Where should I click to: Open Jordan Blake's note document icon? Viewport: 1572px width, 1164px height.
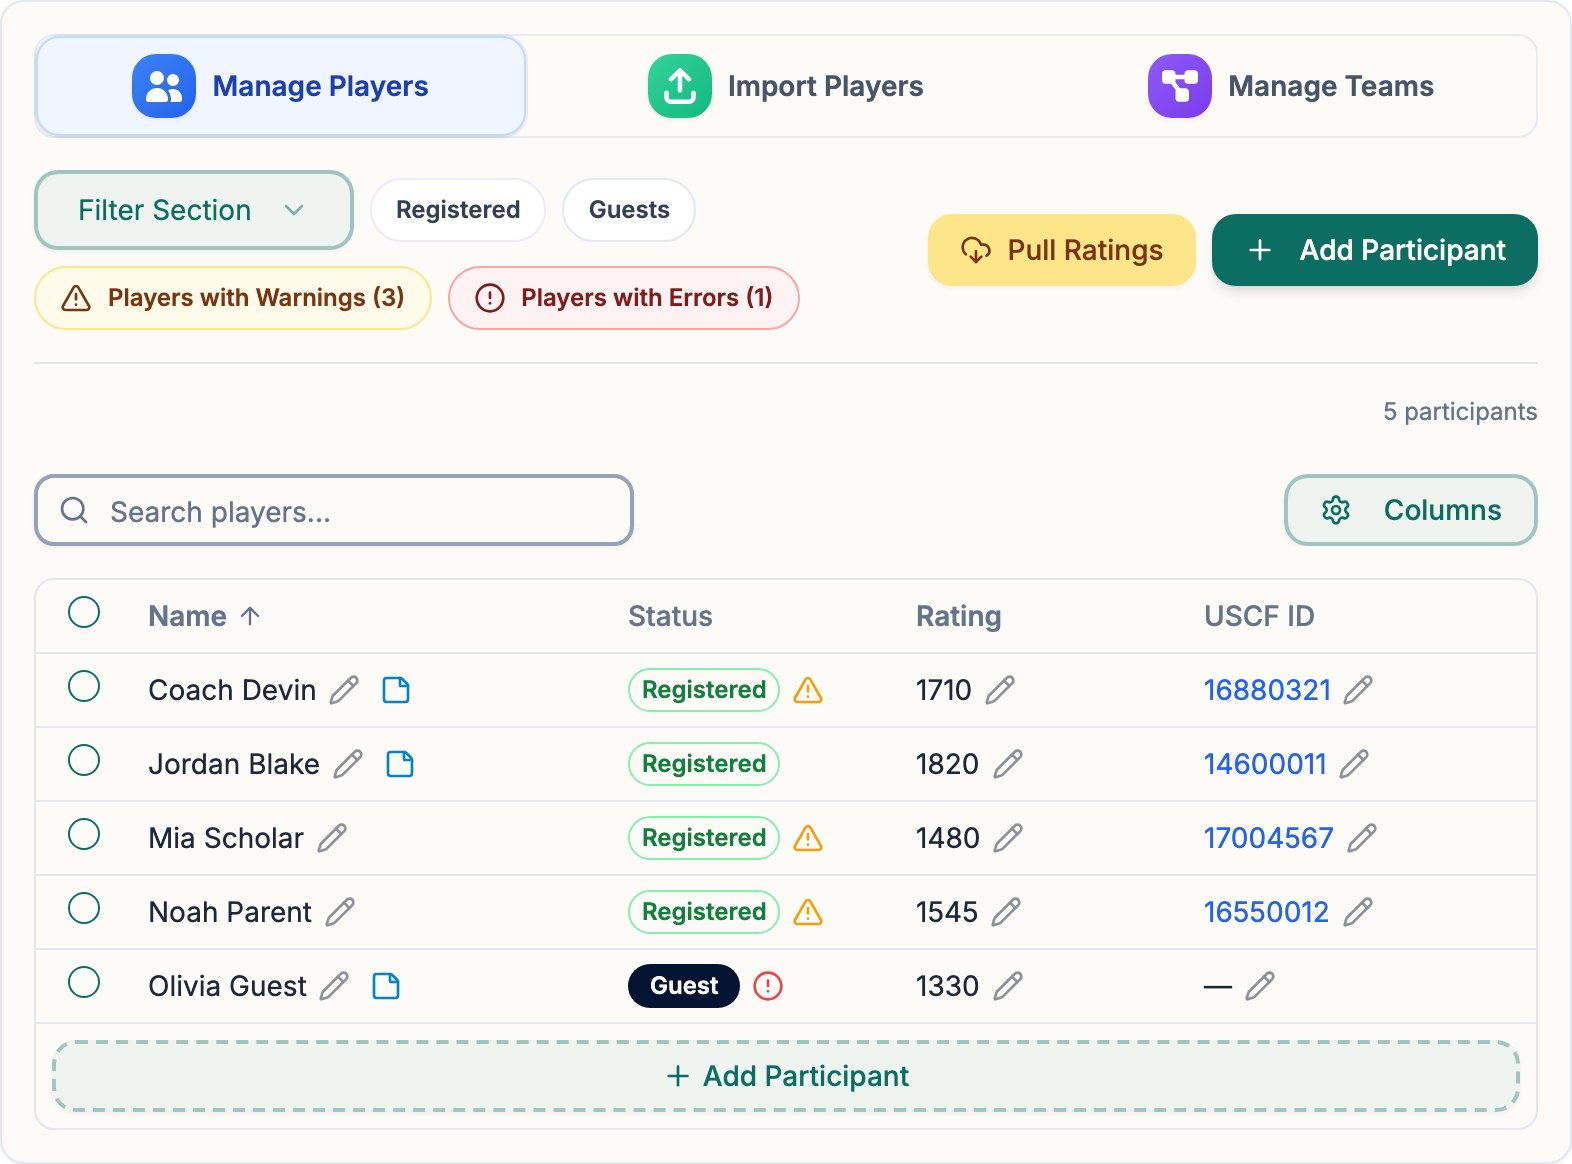click(400, 764)
